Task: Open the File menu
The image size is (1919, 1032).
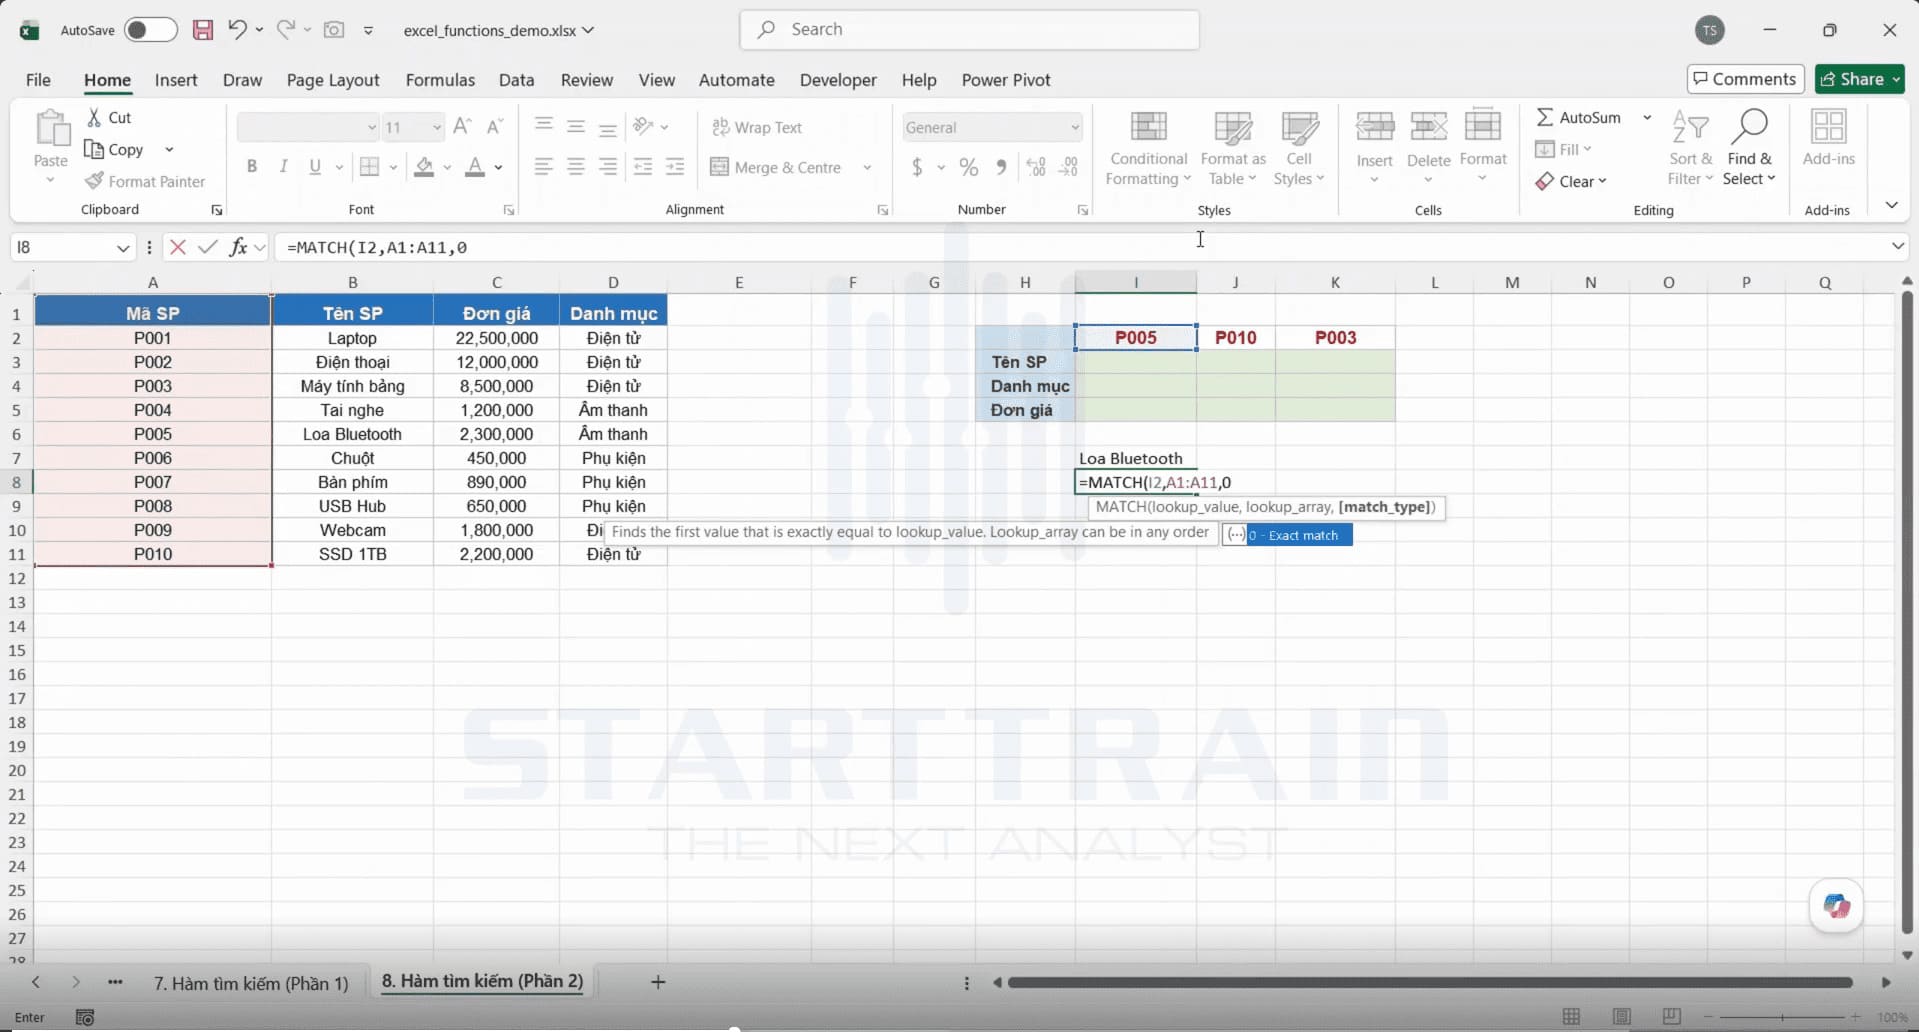Action: (x=38, y=80)
